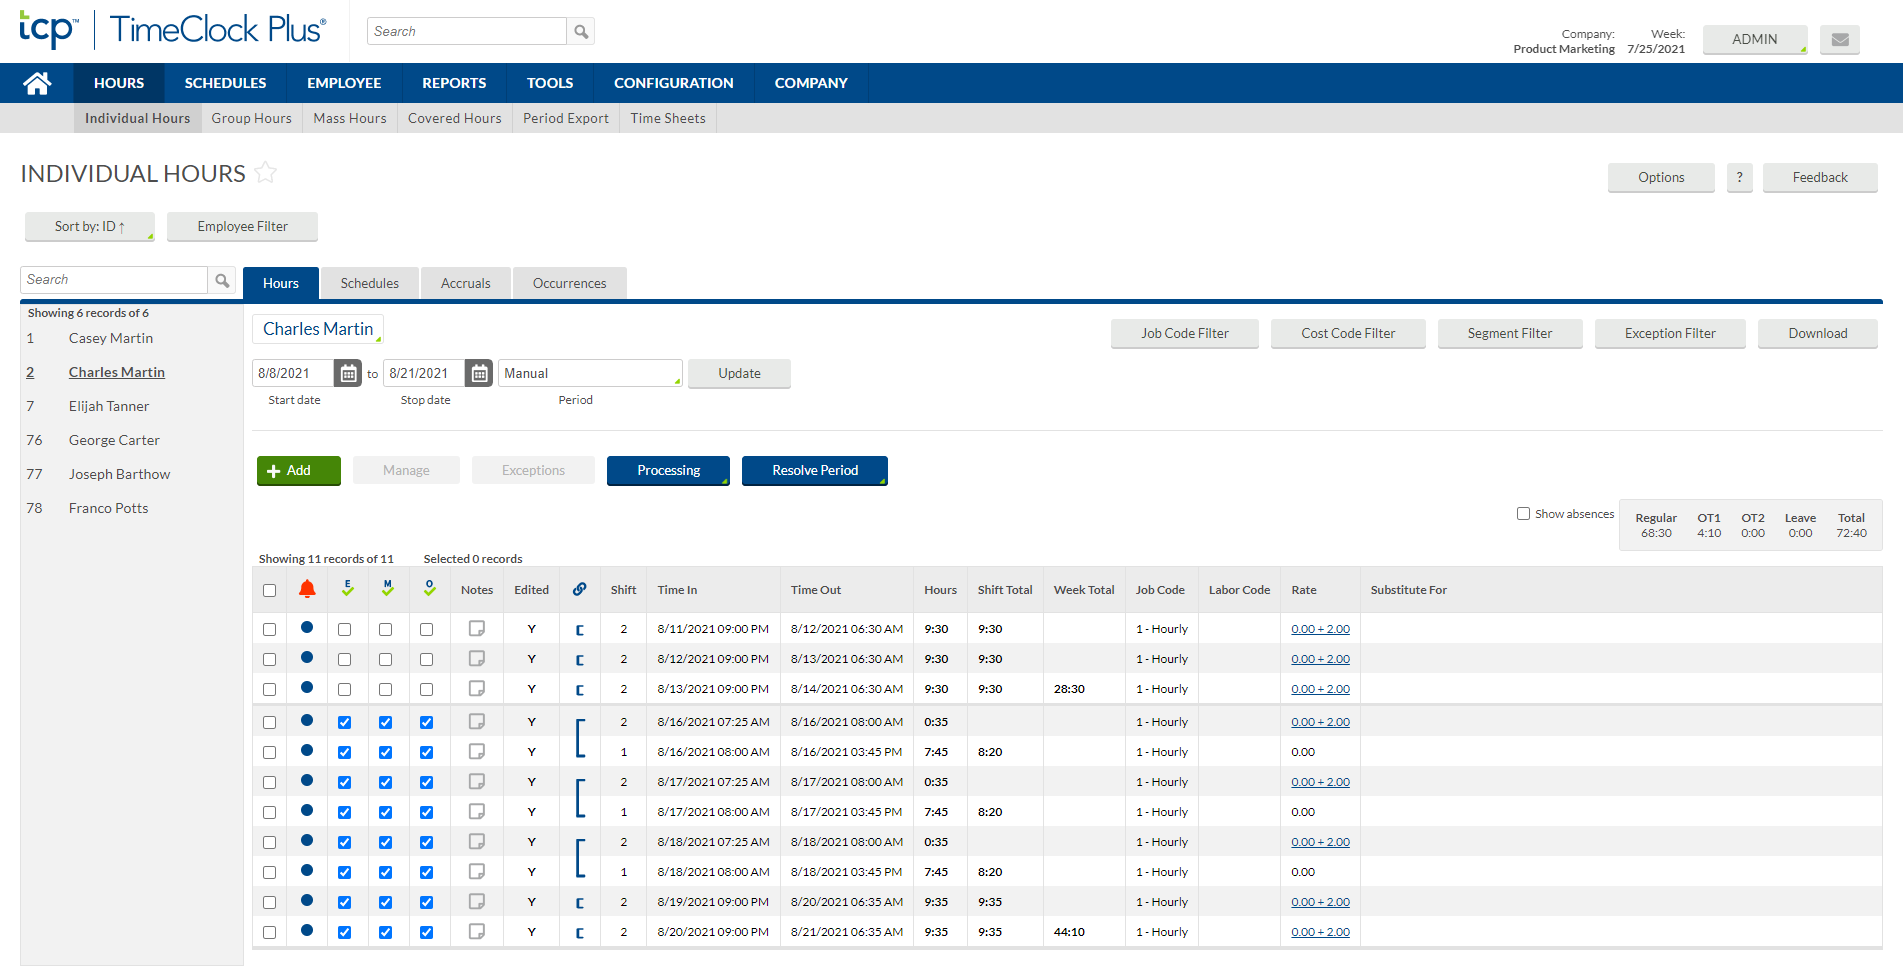1903x969 pixels.
Task: Click the bracket icon in 8/11/2021 09:00 PM row
Action: [580, 630]
